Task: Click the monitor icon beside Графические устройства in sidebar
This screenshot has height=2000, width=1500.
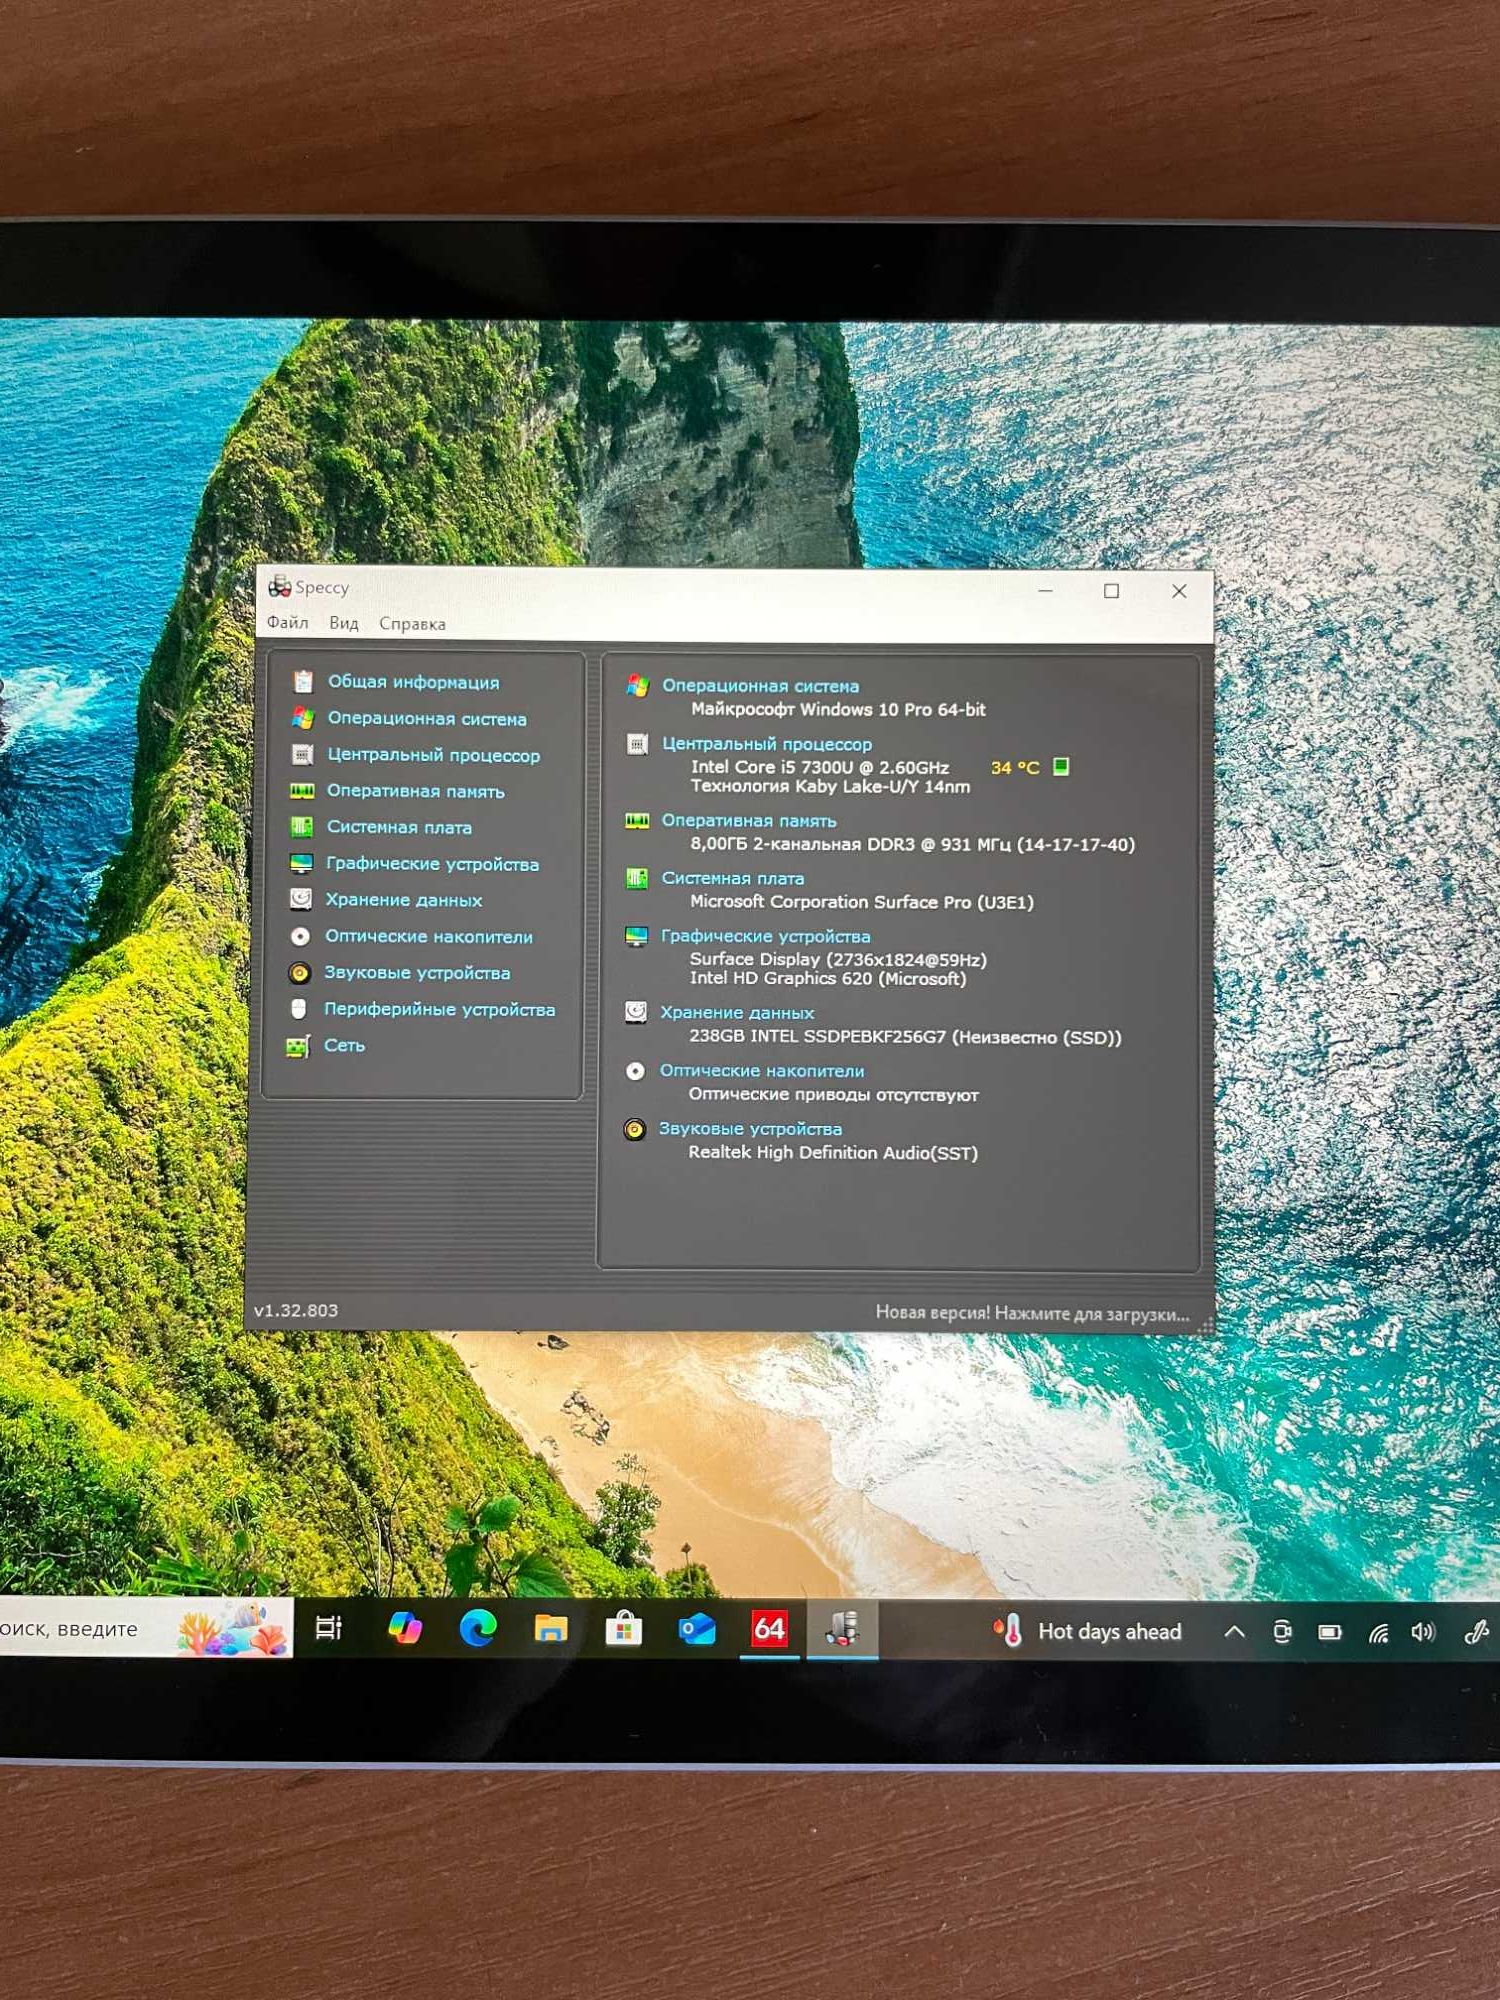Action: click(x=301, y=863)
